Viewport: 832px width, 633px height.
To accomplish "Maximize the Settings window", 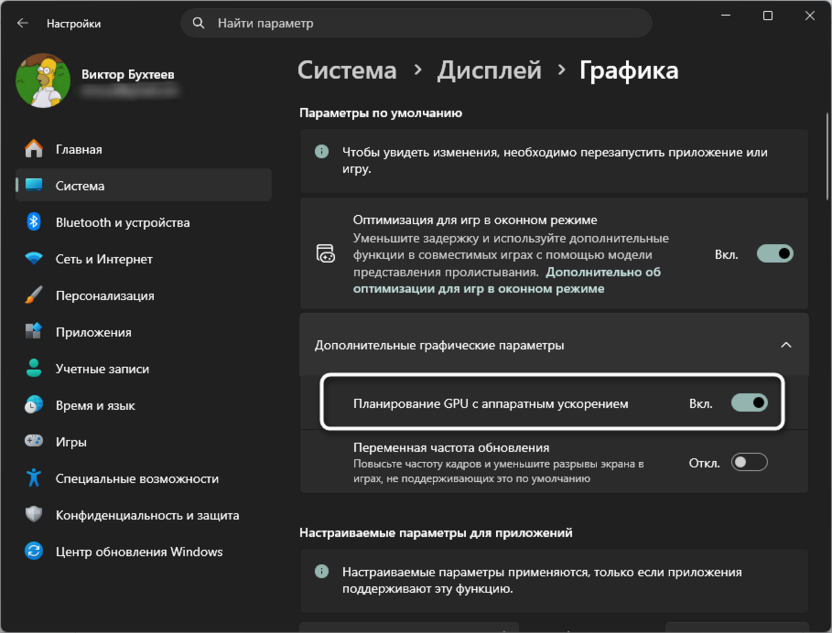I will point(768,15).
